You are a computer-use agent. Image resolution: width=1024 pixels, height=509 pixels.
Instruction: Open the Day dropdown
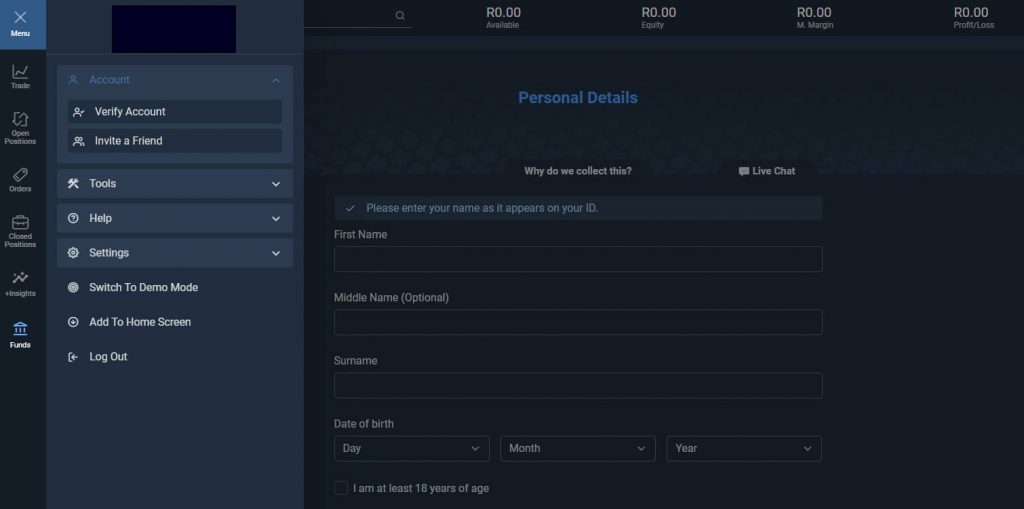[x=411, y=448]
